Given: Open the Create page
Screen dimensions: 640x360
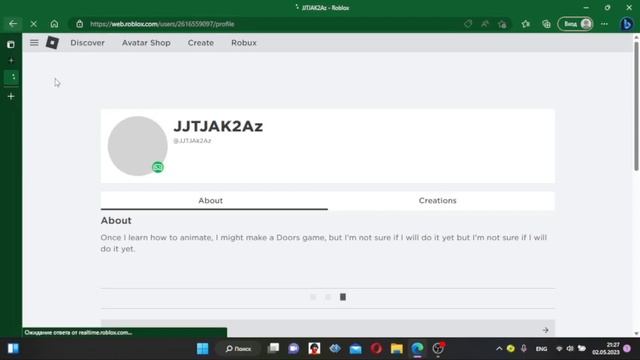Looking at the screenshot, I should [x=201, y=43].
